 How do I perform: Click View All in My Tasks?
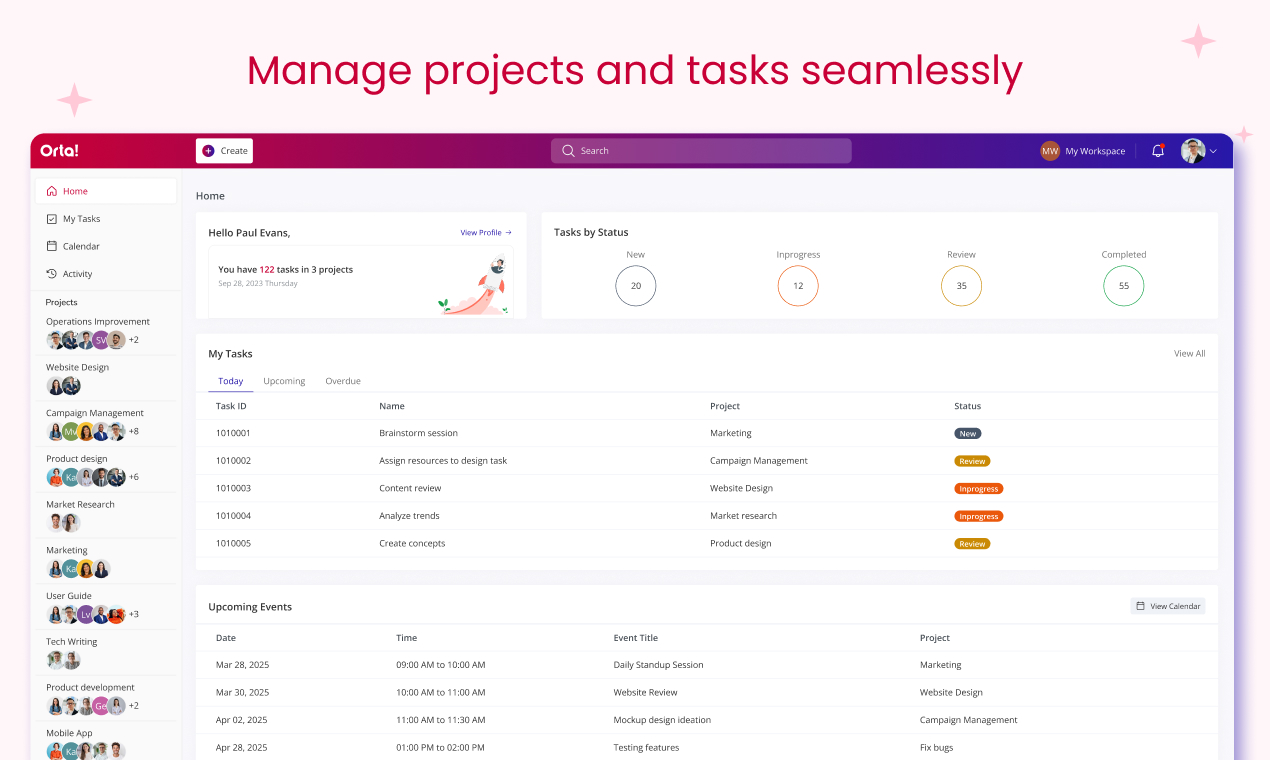pyautogui.click(x=1189, y=353)
